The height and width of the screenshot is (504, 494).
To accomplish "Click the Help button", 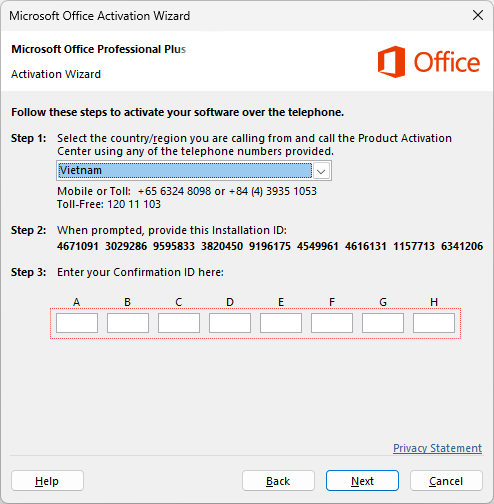I will point(47,481).
